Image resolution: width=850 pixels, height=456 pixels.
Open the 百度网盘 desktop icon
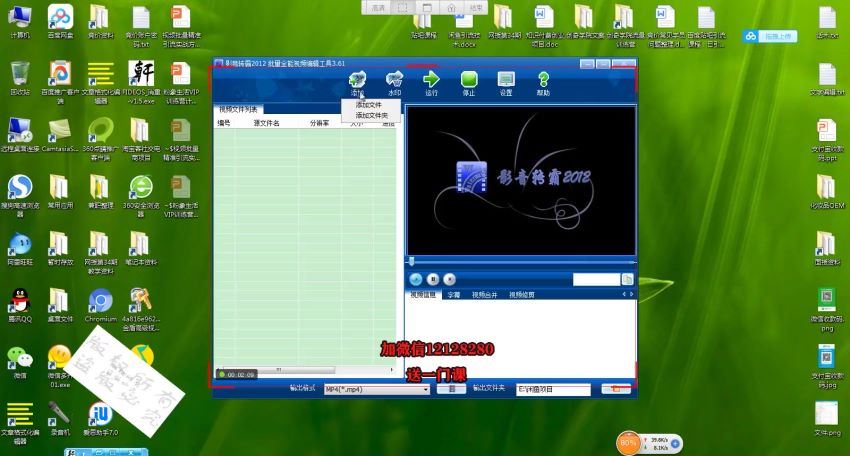click(60, 22)
